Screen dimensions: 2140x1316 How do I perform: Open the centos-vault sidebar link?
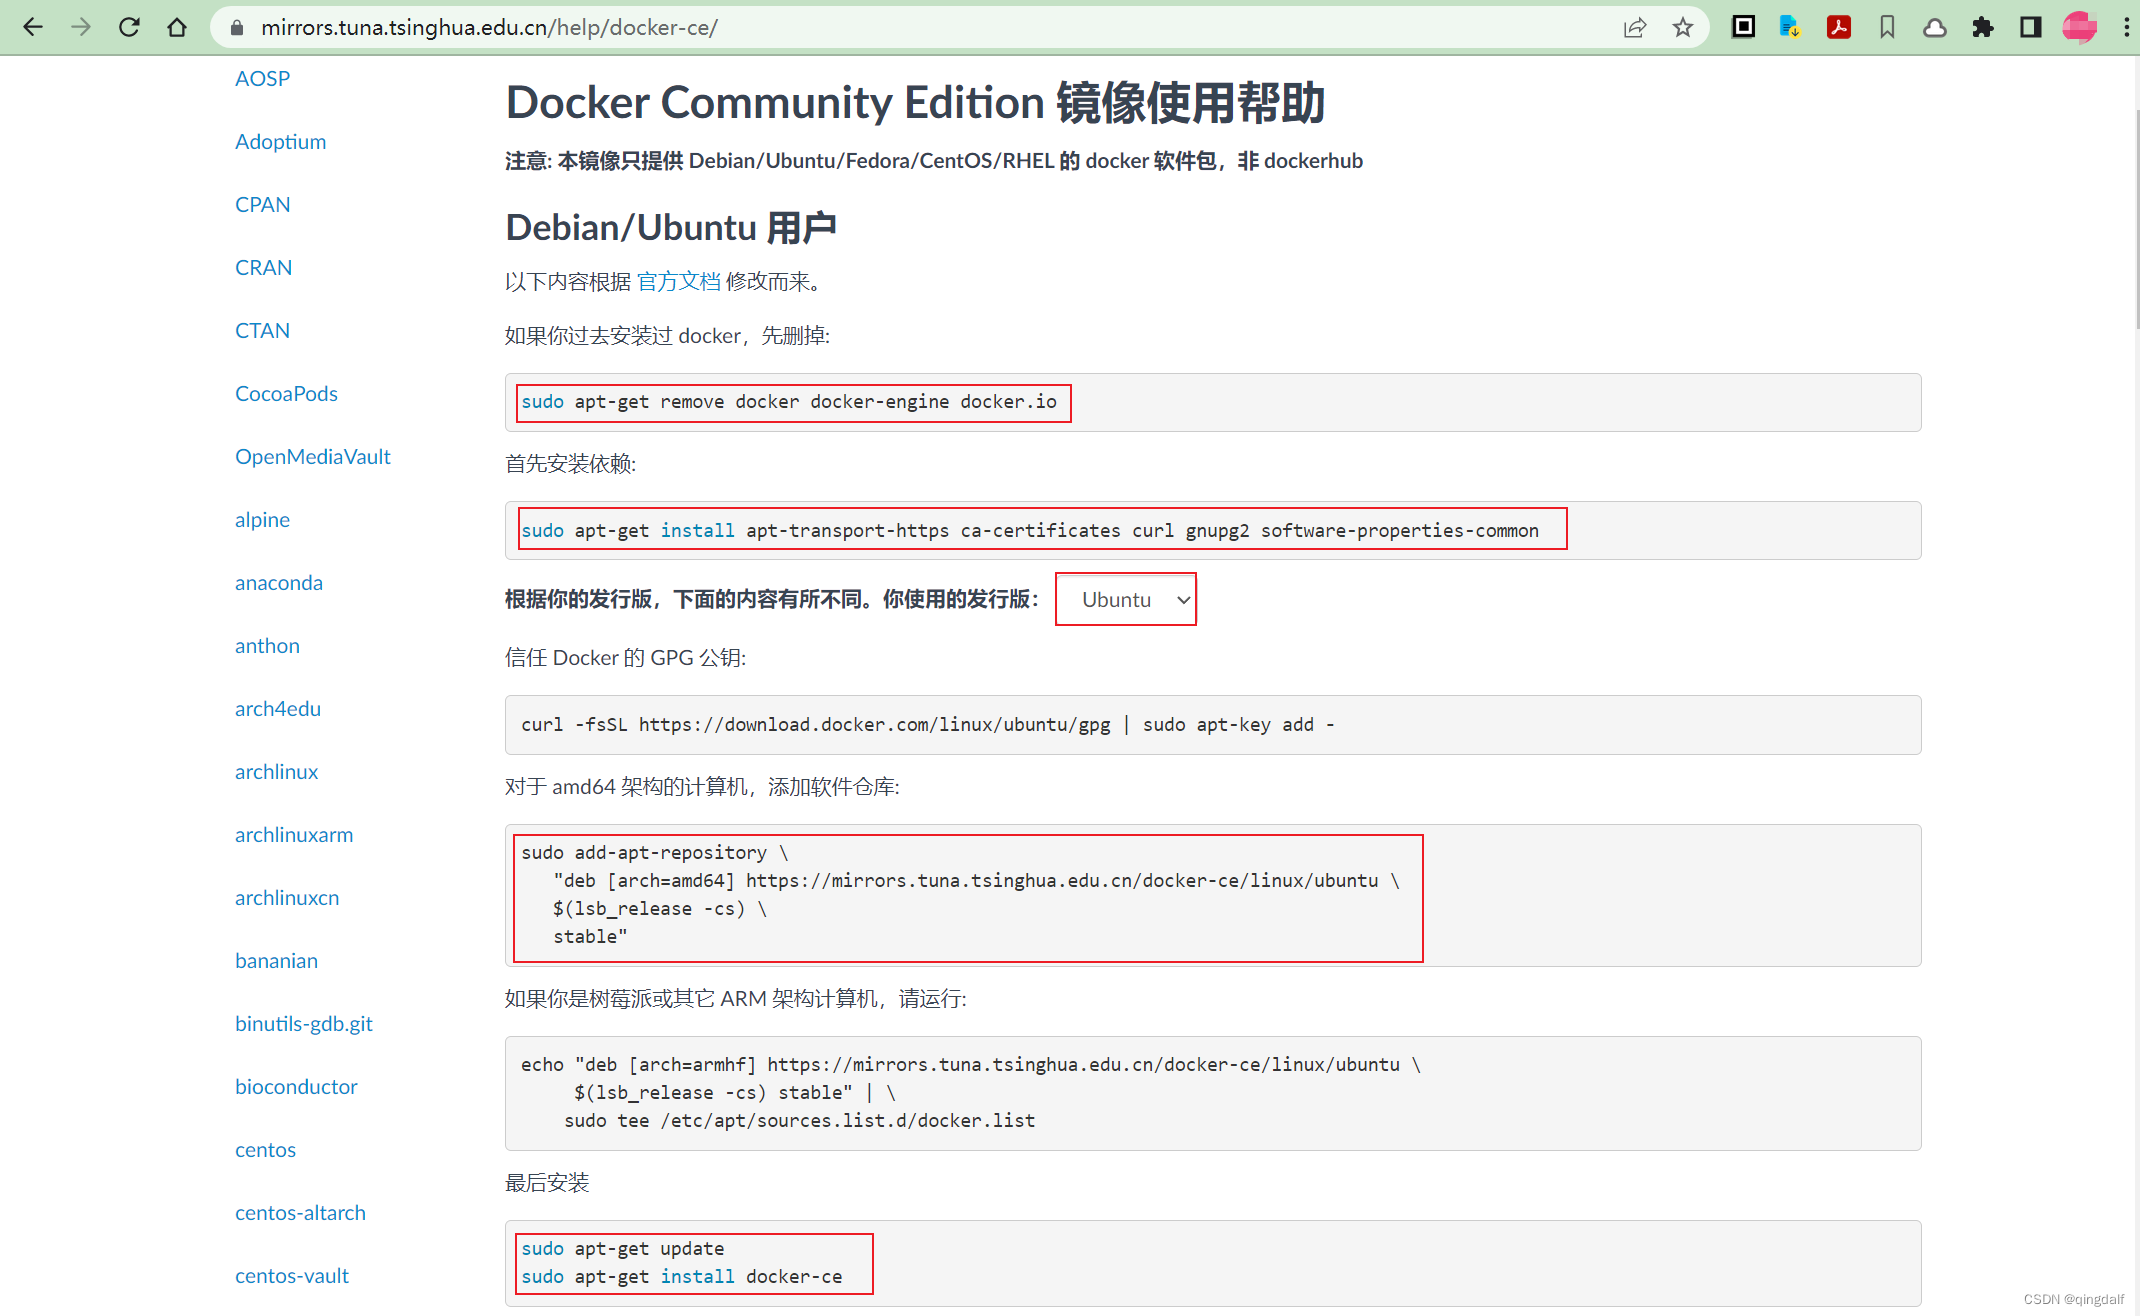point(291,1275)
